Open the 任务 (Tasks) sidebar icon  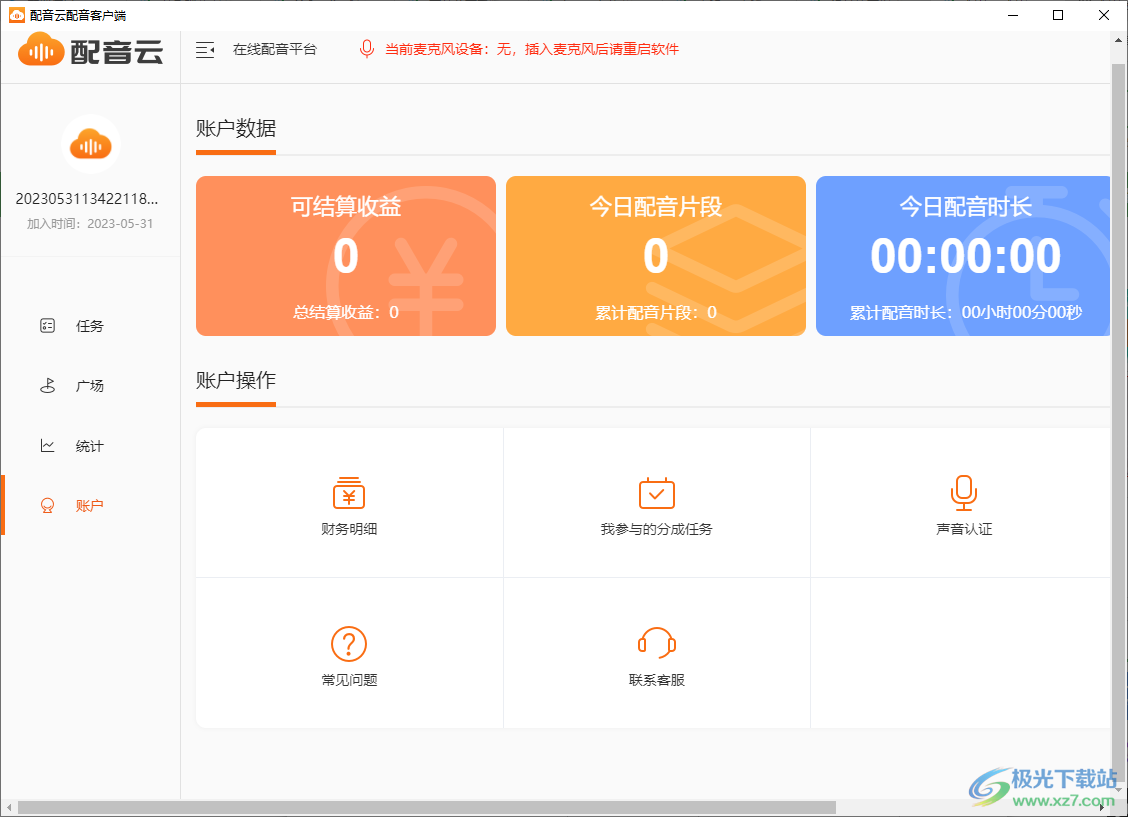coord(47,325)
